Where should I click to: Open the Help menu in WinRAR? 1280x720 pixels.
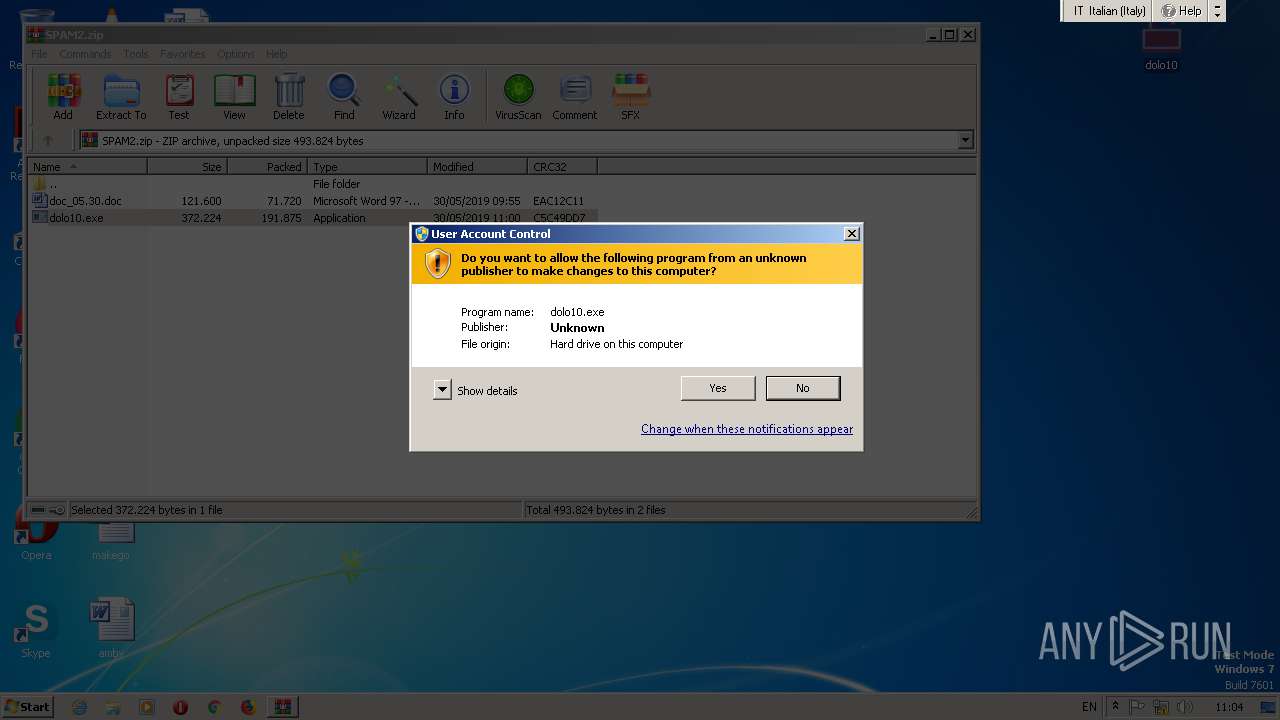click(x=276, y=54)
